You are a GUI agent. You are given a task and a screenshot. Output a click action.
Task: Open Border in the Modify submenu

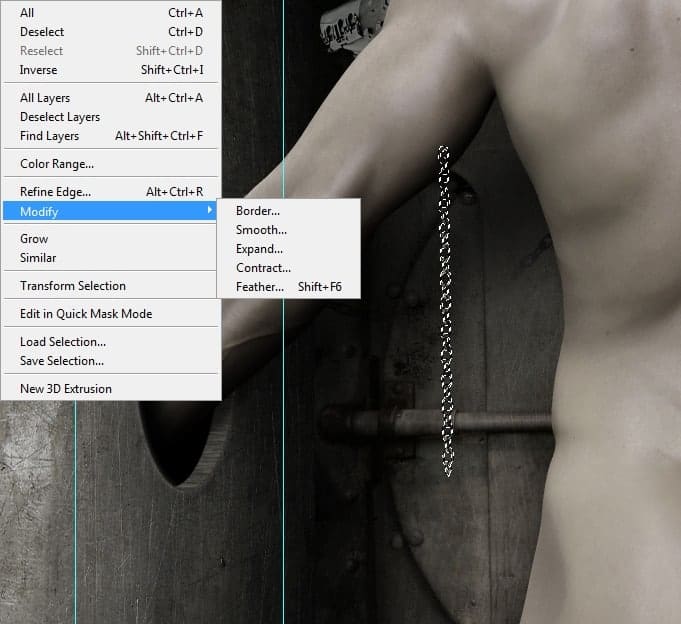pyautogui.click(x=289, y=211)
